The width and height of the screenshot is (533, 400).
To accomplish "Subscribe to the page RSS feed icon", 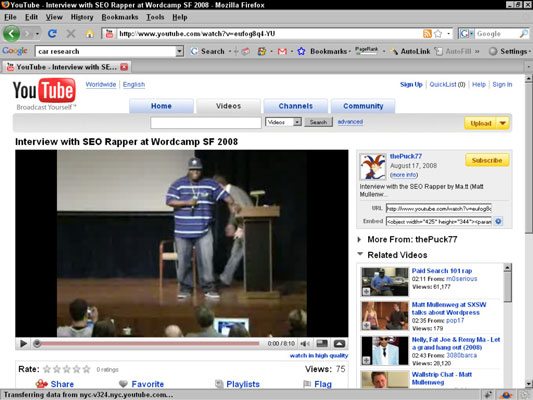I will pyautogui.click(x=427, y=34).
